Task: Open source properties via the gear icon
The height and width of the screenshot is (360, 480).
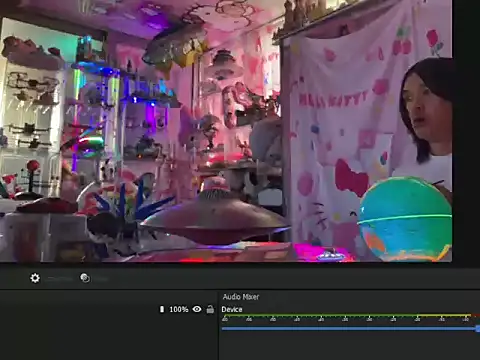Action: click(35, 278)
